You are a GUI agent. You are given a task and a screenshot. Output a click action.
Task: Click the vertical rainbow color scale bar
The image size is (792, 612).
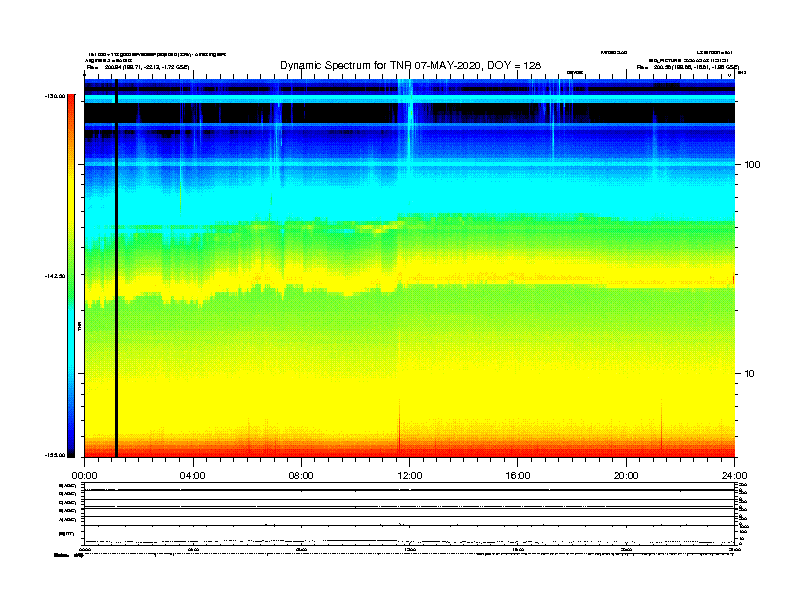[x=71, y=276]
